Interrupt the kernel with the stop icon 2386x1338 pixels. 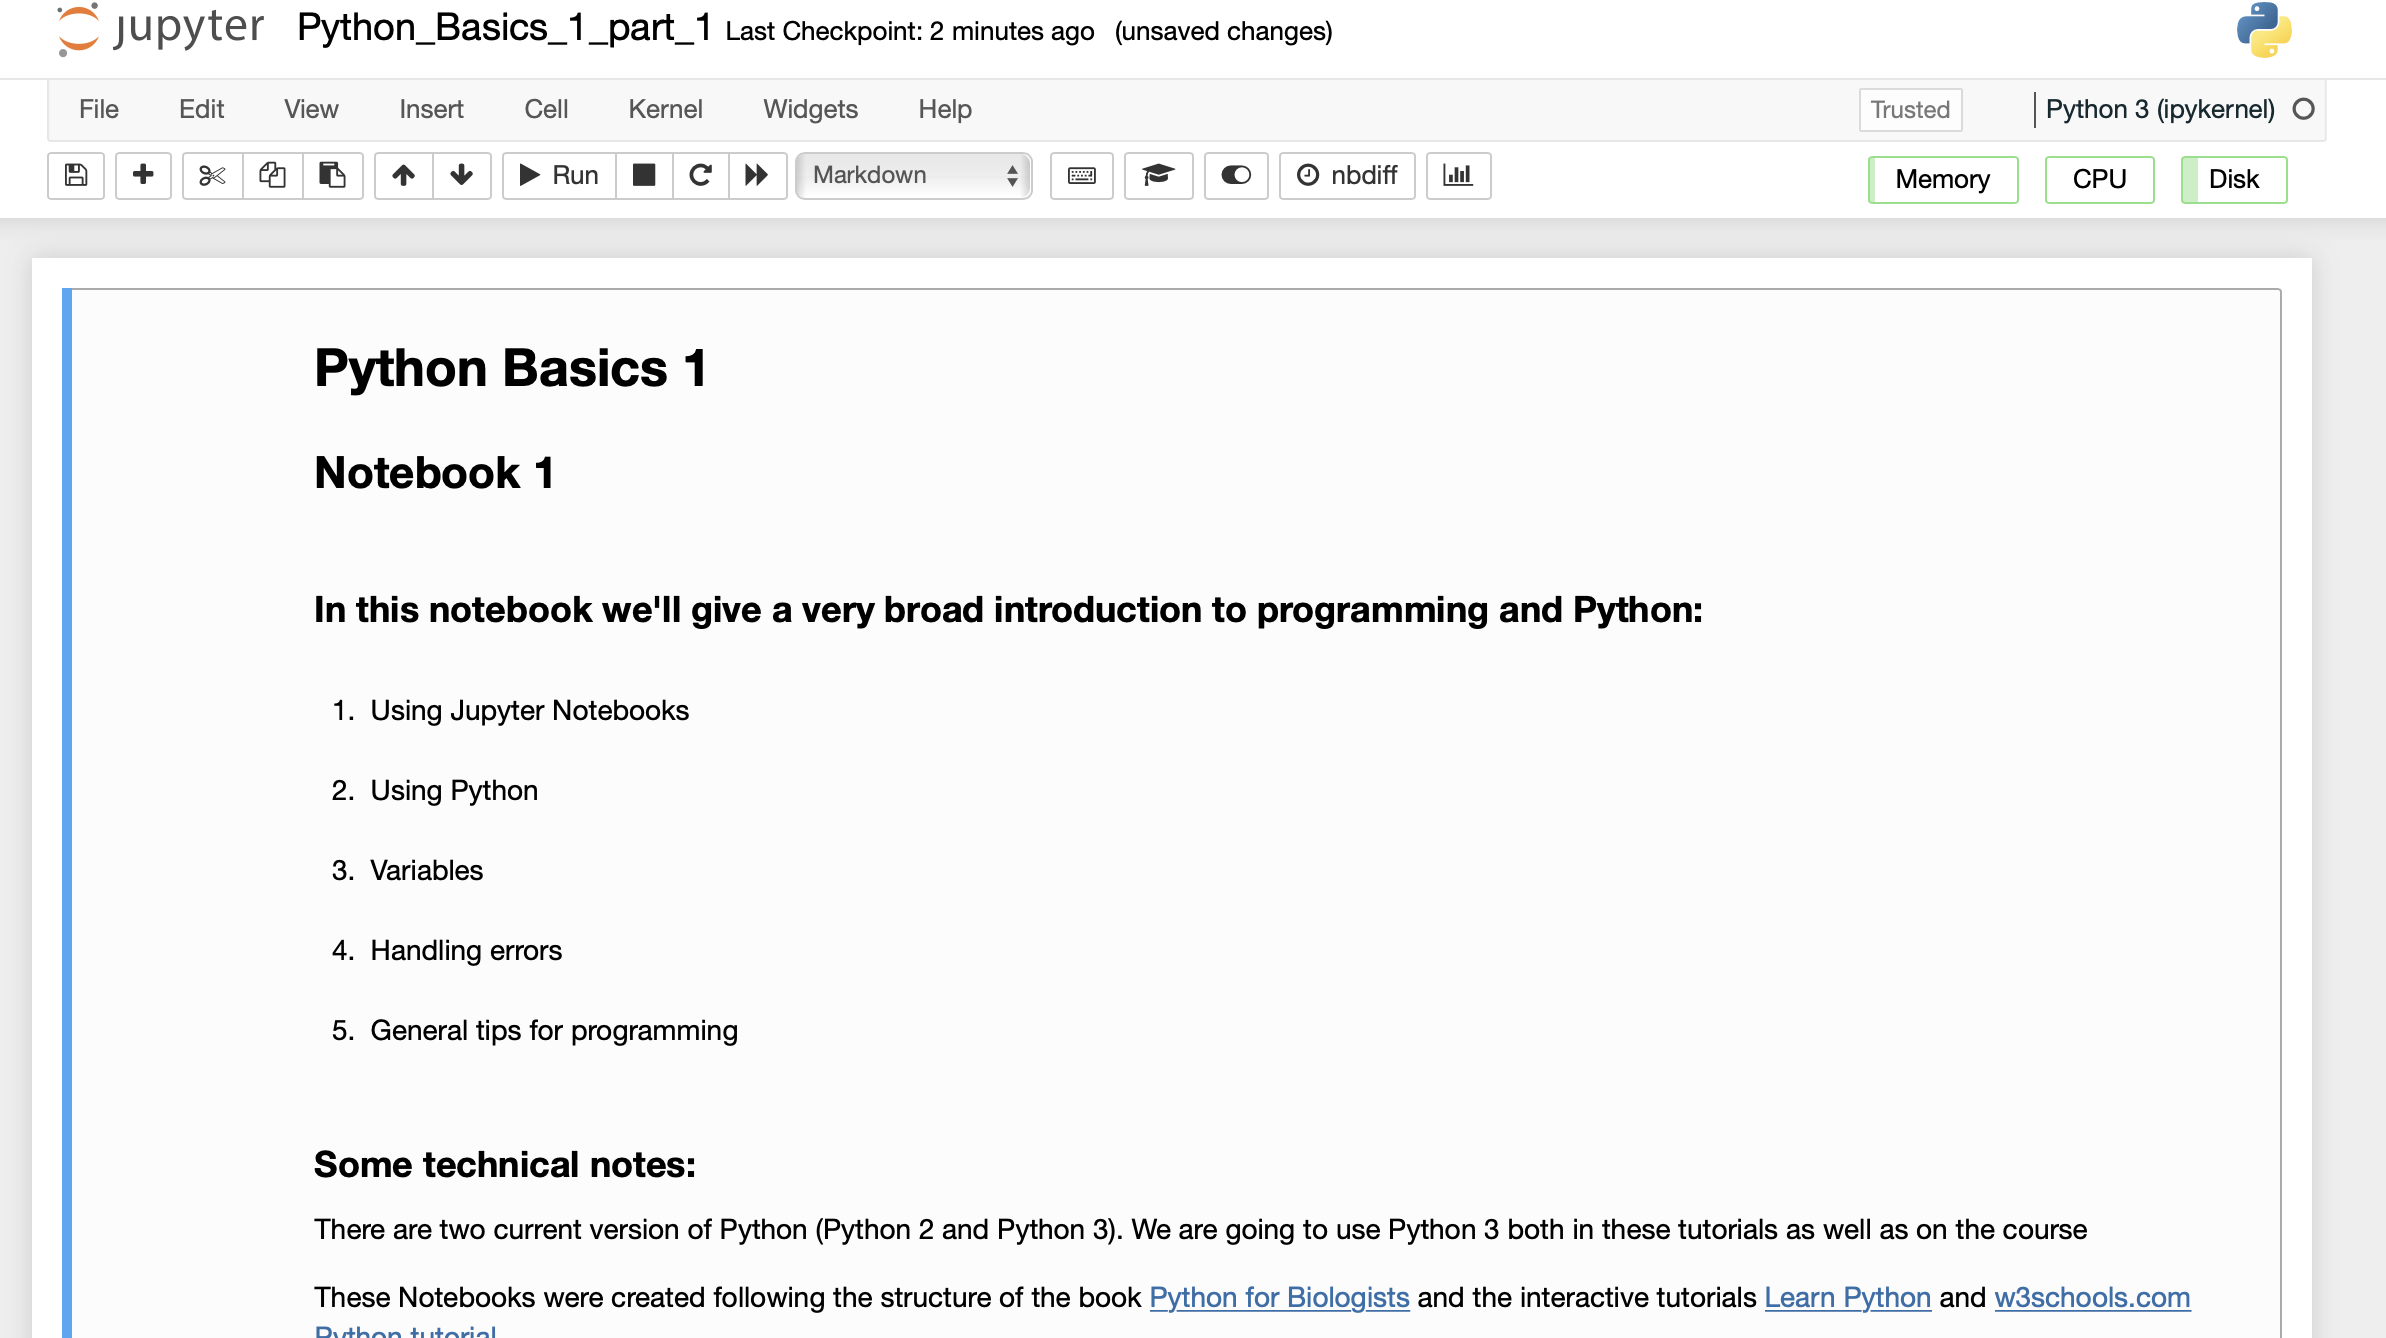pos(644,176)
